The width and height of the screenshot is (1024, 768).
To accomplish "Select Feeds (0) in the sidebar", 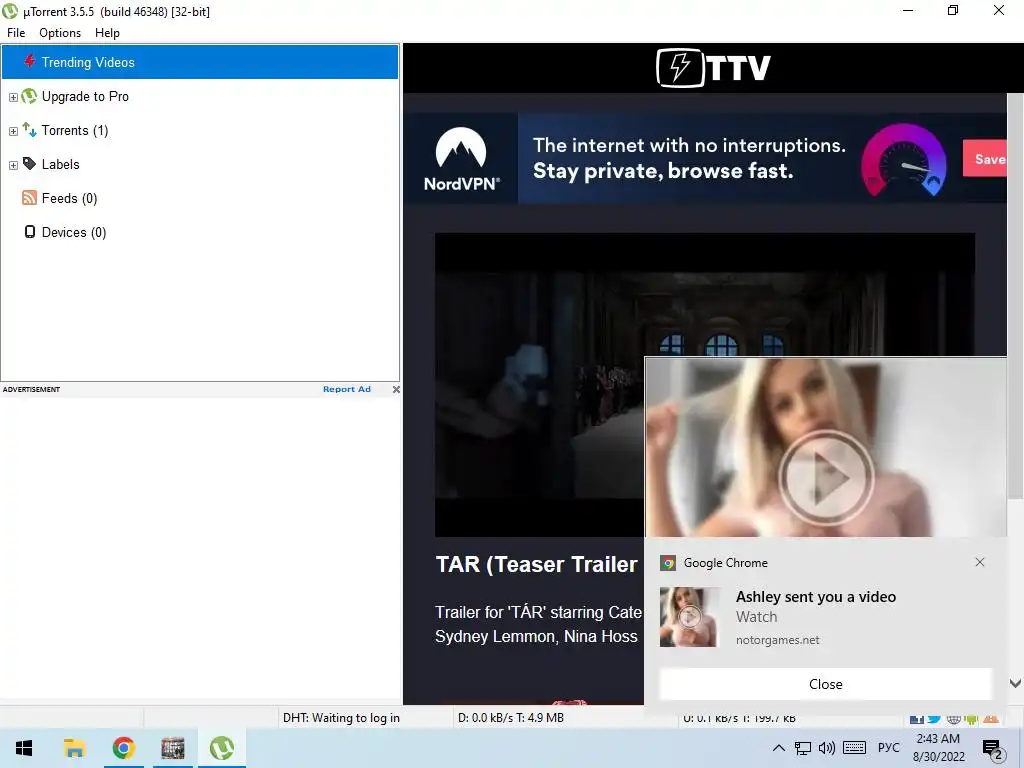I will [x=69, y=199].
